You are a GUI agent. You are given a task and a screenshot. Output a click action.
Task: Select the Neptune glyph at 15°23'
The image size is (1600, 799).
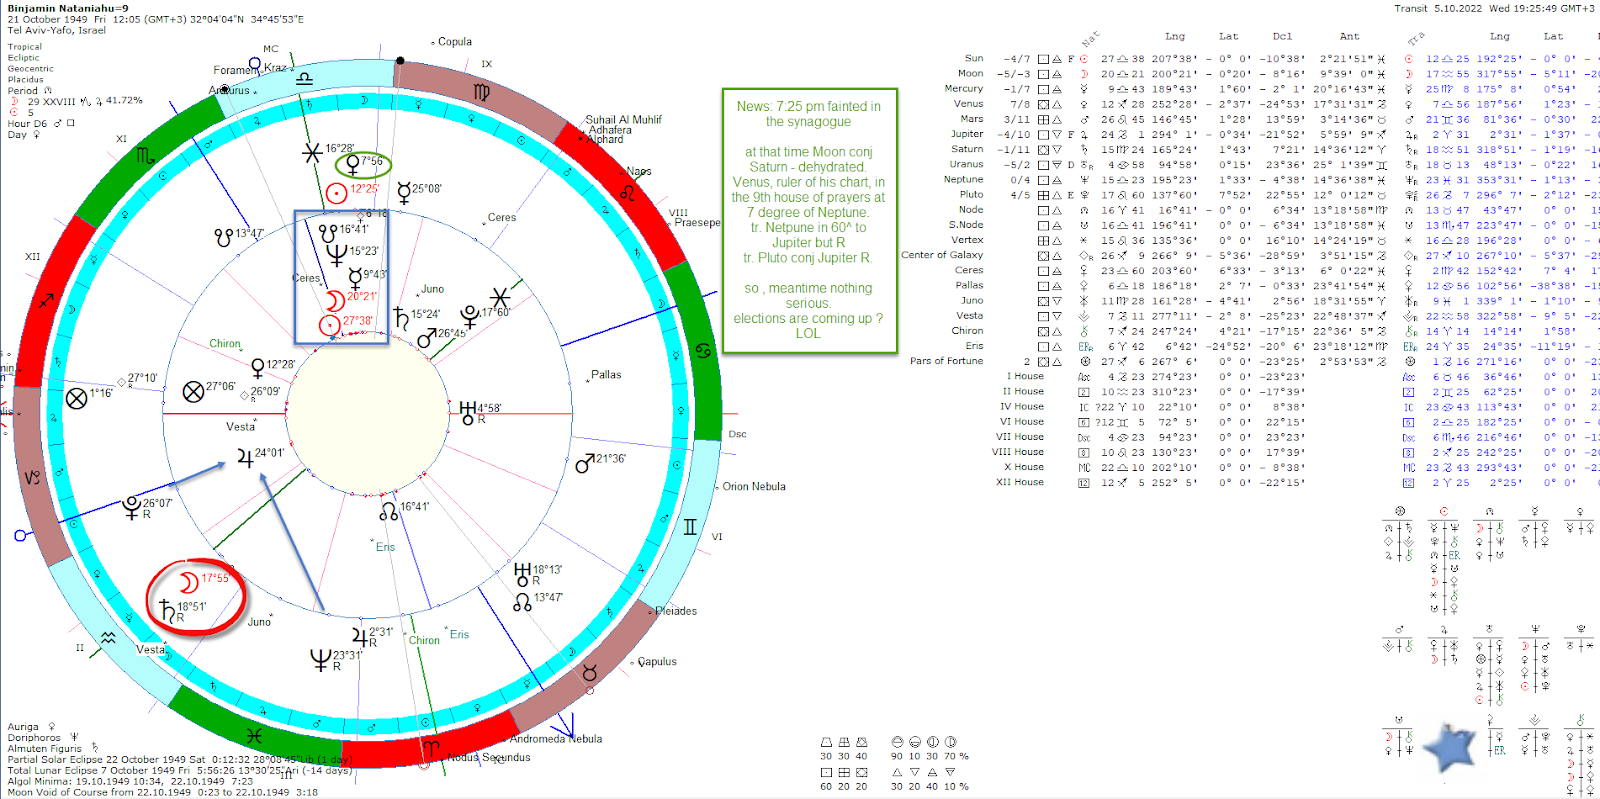[x=336, y=255]
